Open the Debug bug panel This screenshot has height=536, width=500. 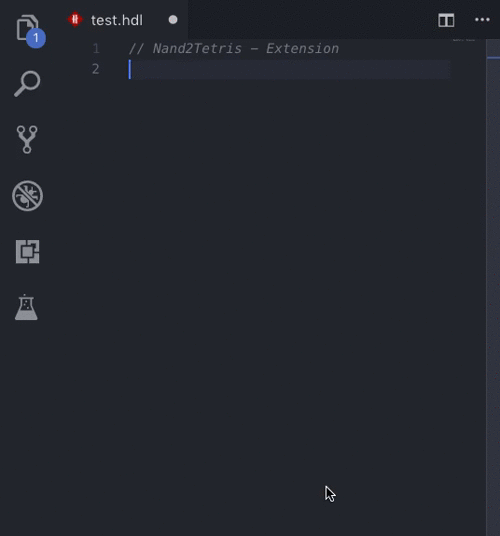click(27, 196)
